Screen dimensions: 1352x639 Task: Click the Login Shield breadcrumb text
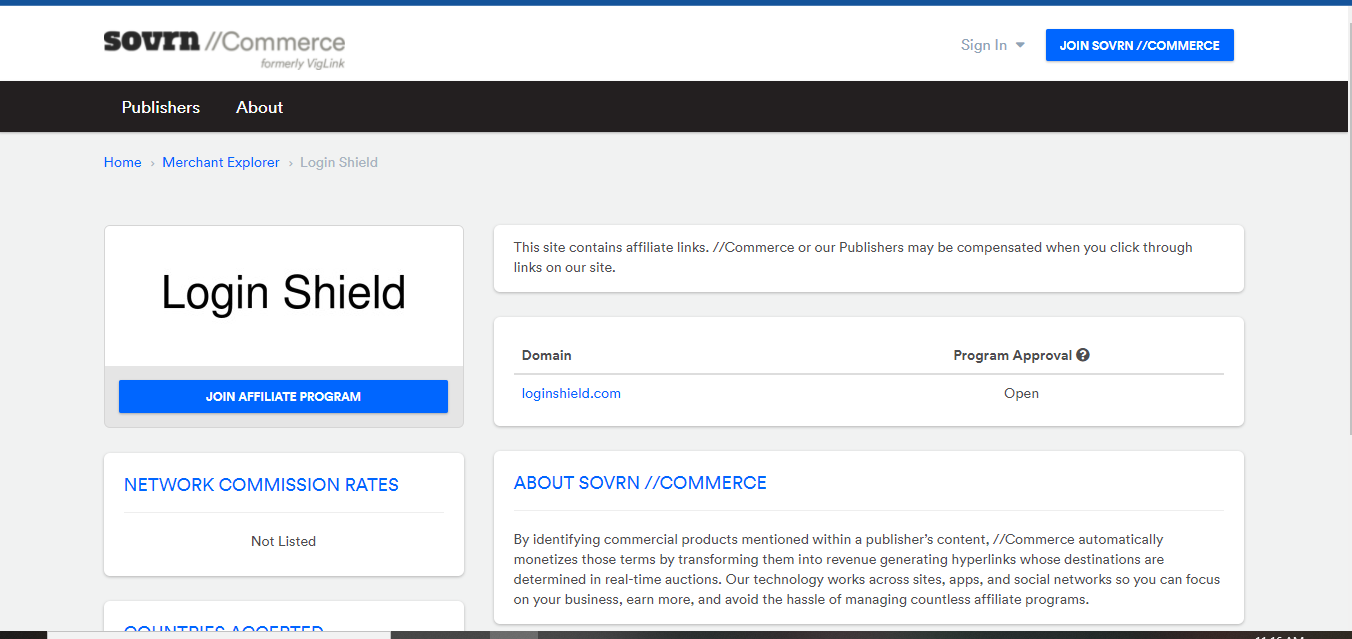[339, 162]
